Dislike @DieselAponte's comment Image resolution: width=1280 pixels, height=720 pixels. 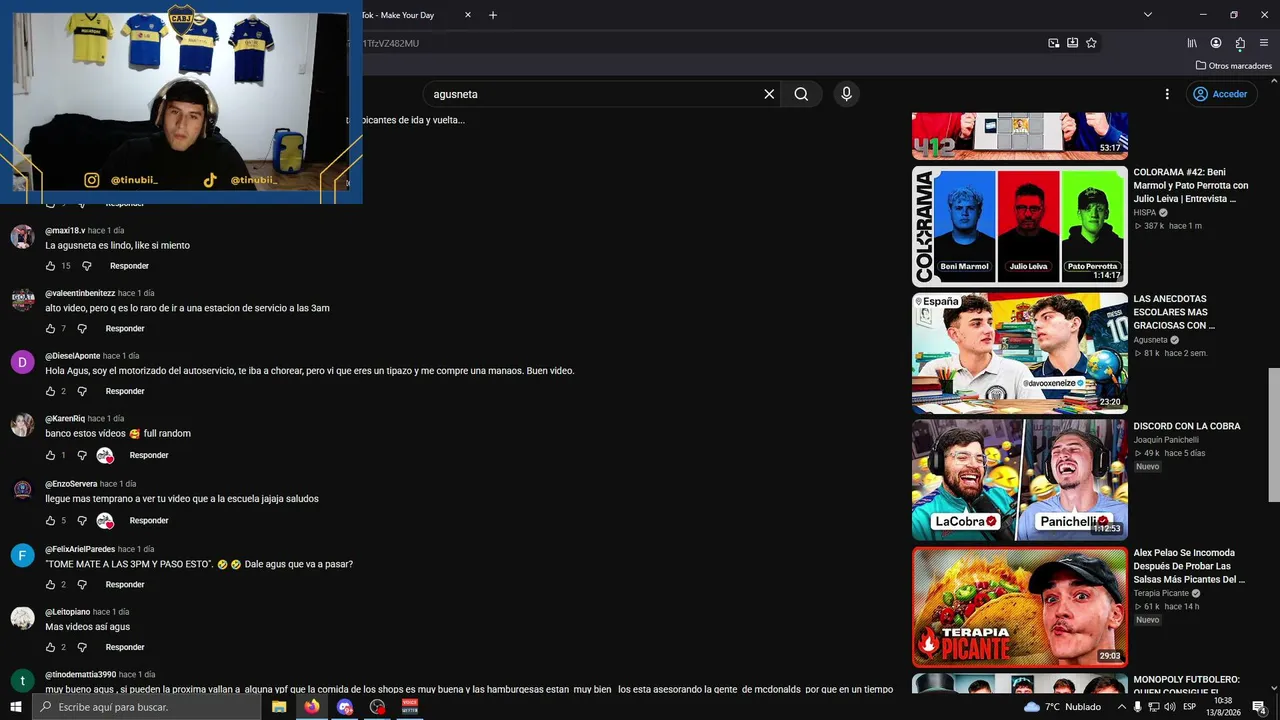pyautogui.click(x=82, y=392)
